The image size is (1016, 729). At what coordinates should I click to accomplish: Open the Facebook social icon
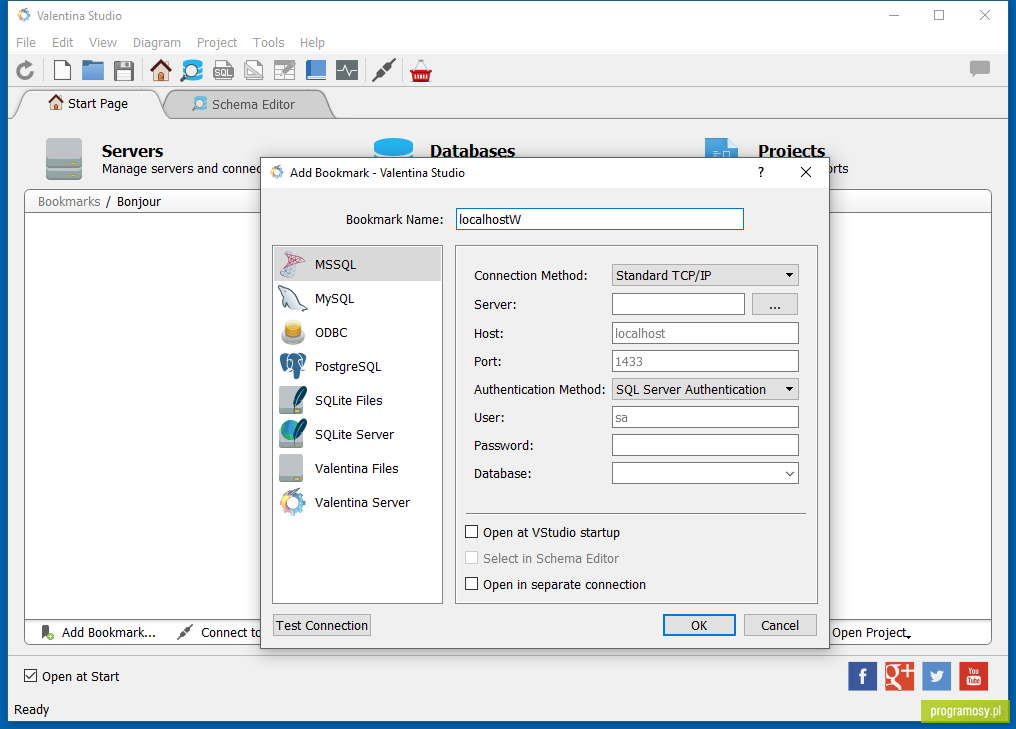[862, 677]
